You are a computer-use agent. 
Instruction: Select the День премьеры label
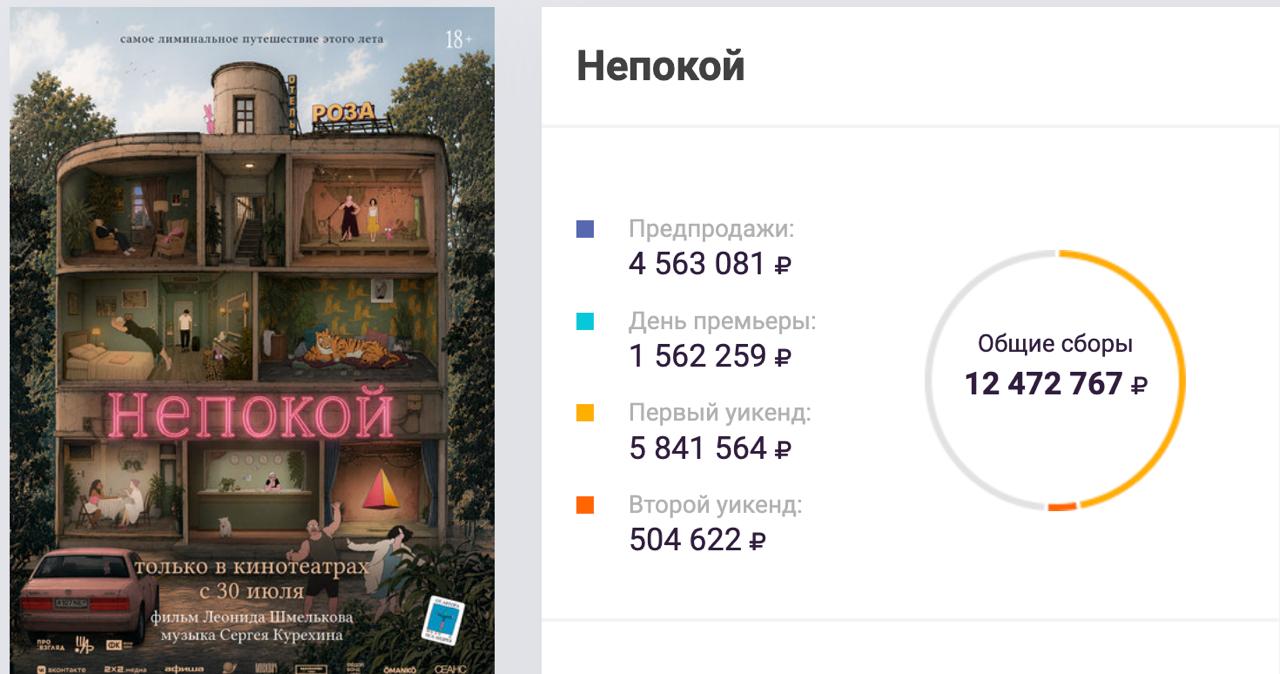722,321
